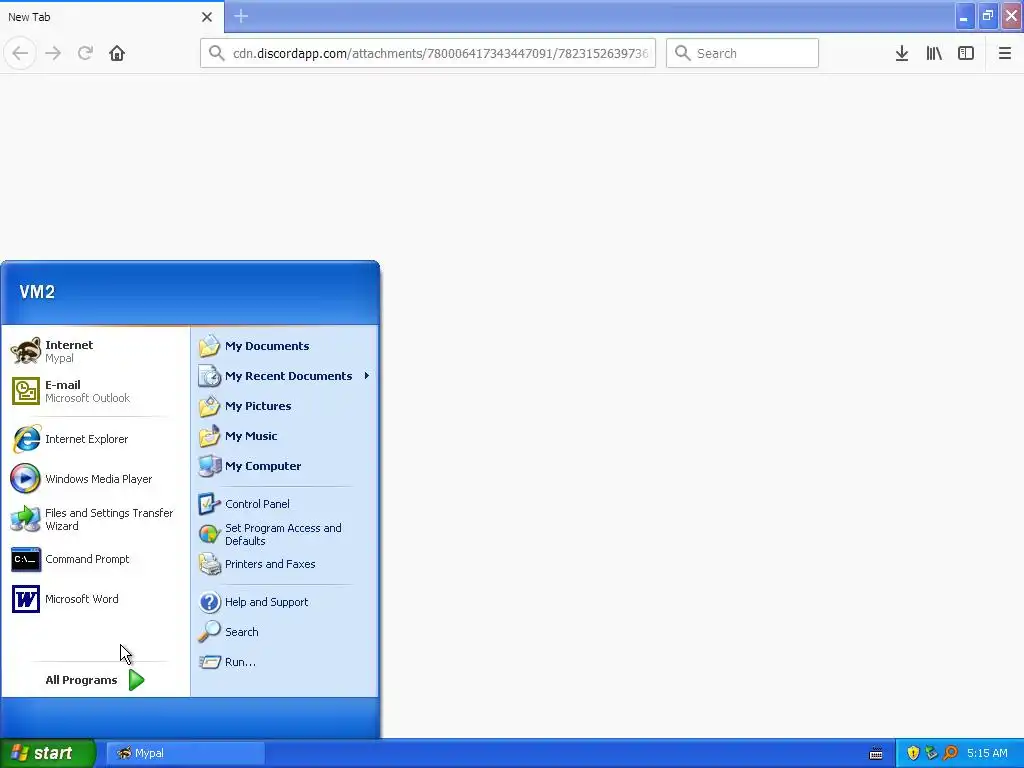The image size is (1024, 768).
Task: Select the New Tab browser tab
Action: [x=112, y=17]
